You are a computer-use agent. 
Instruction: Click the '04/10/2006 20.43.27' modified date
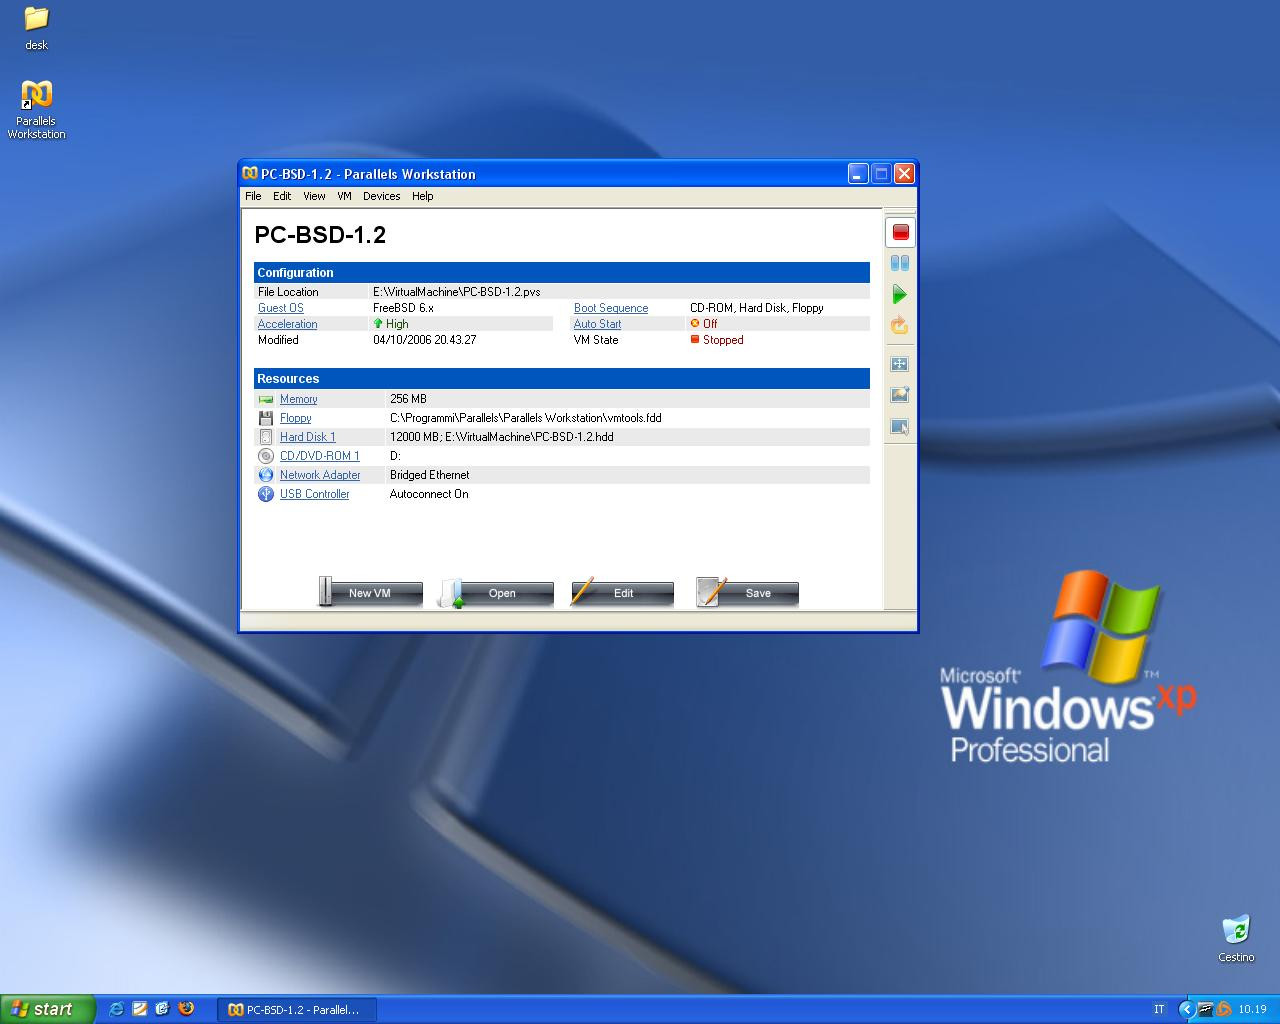[x=425, y=340]
